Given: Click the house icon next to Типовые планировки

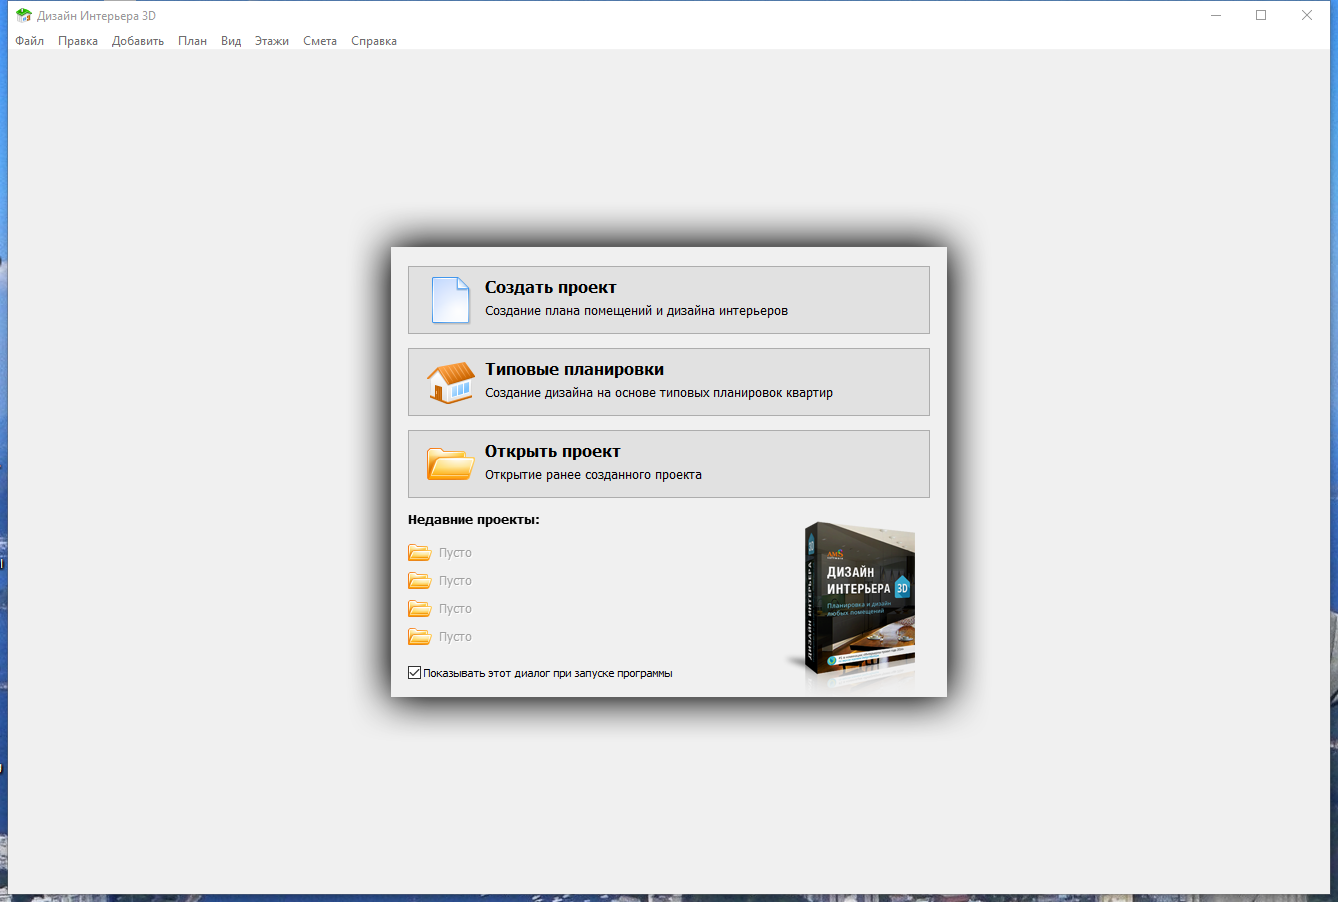Looking at the screenshot, I should pyautogui.click(x=450, y=382).
